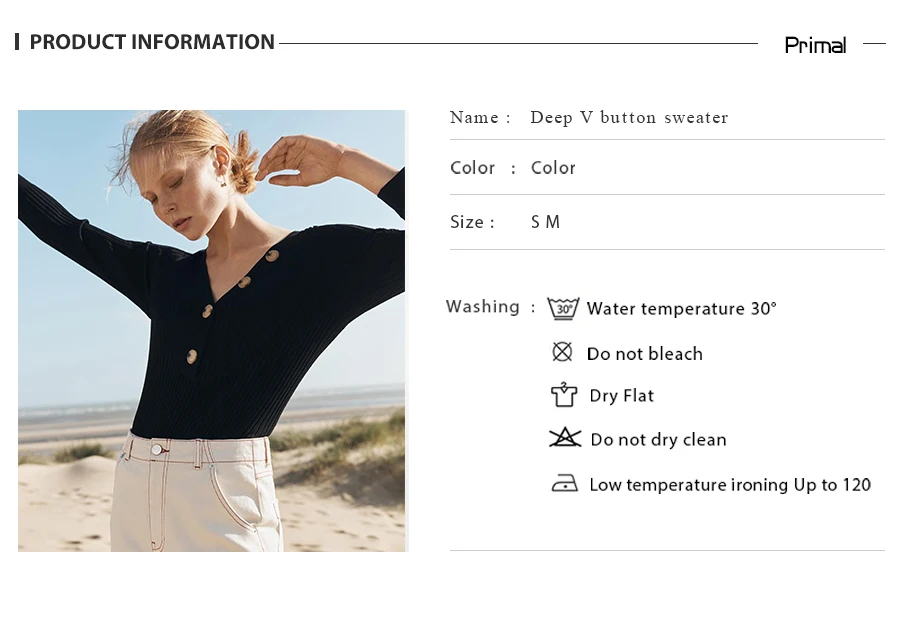The image size is (900, 621).
Task: Click the Do not bleach label
Action: [x=645, y=354]
